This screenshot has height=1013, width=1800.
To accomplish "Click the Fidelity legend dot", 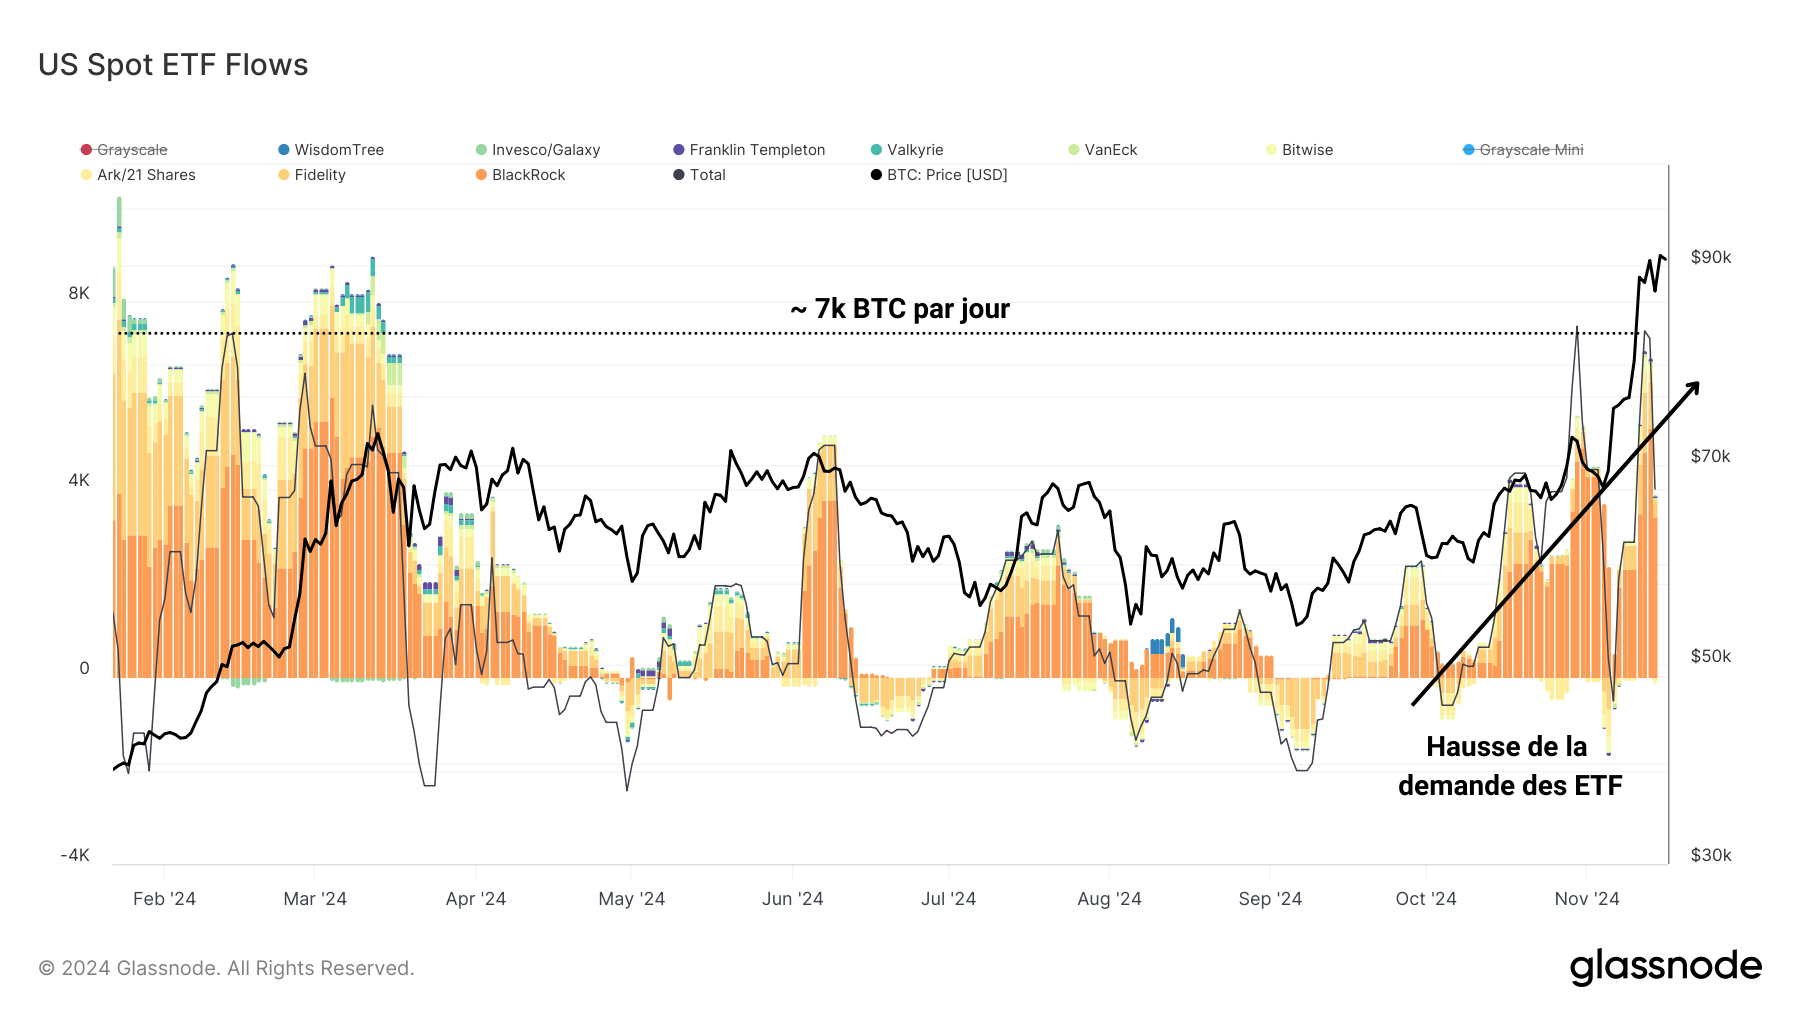I will click(282, 174).
